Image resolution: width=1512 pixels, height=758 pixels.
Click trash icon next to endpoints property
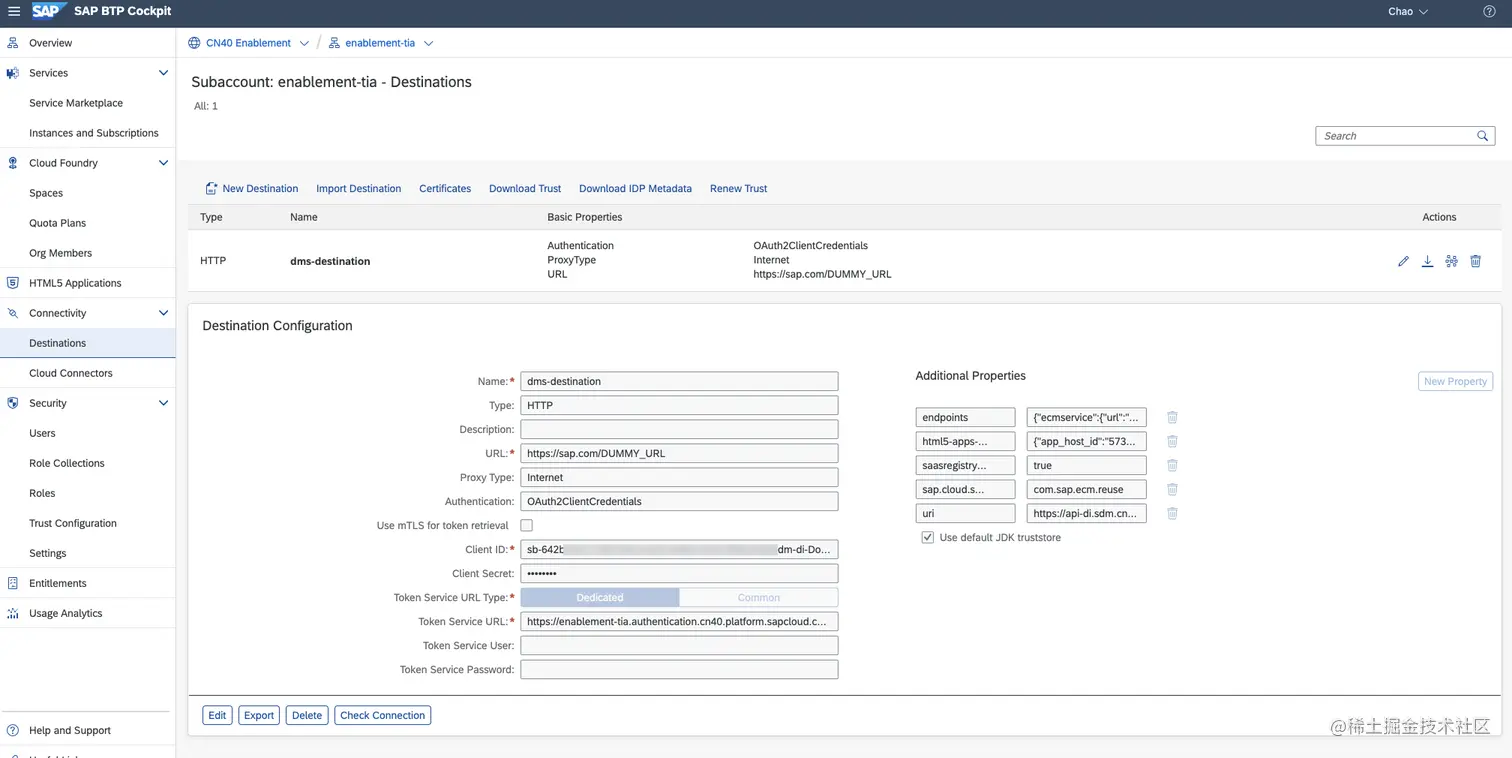(x=1172, y=417)
